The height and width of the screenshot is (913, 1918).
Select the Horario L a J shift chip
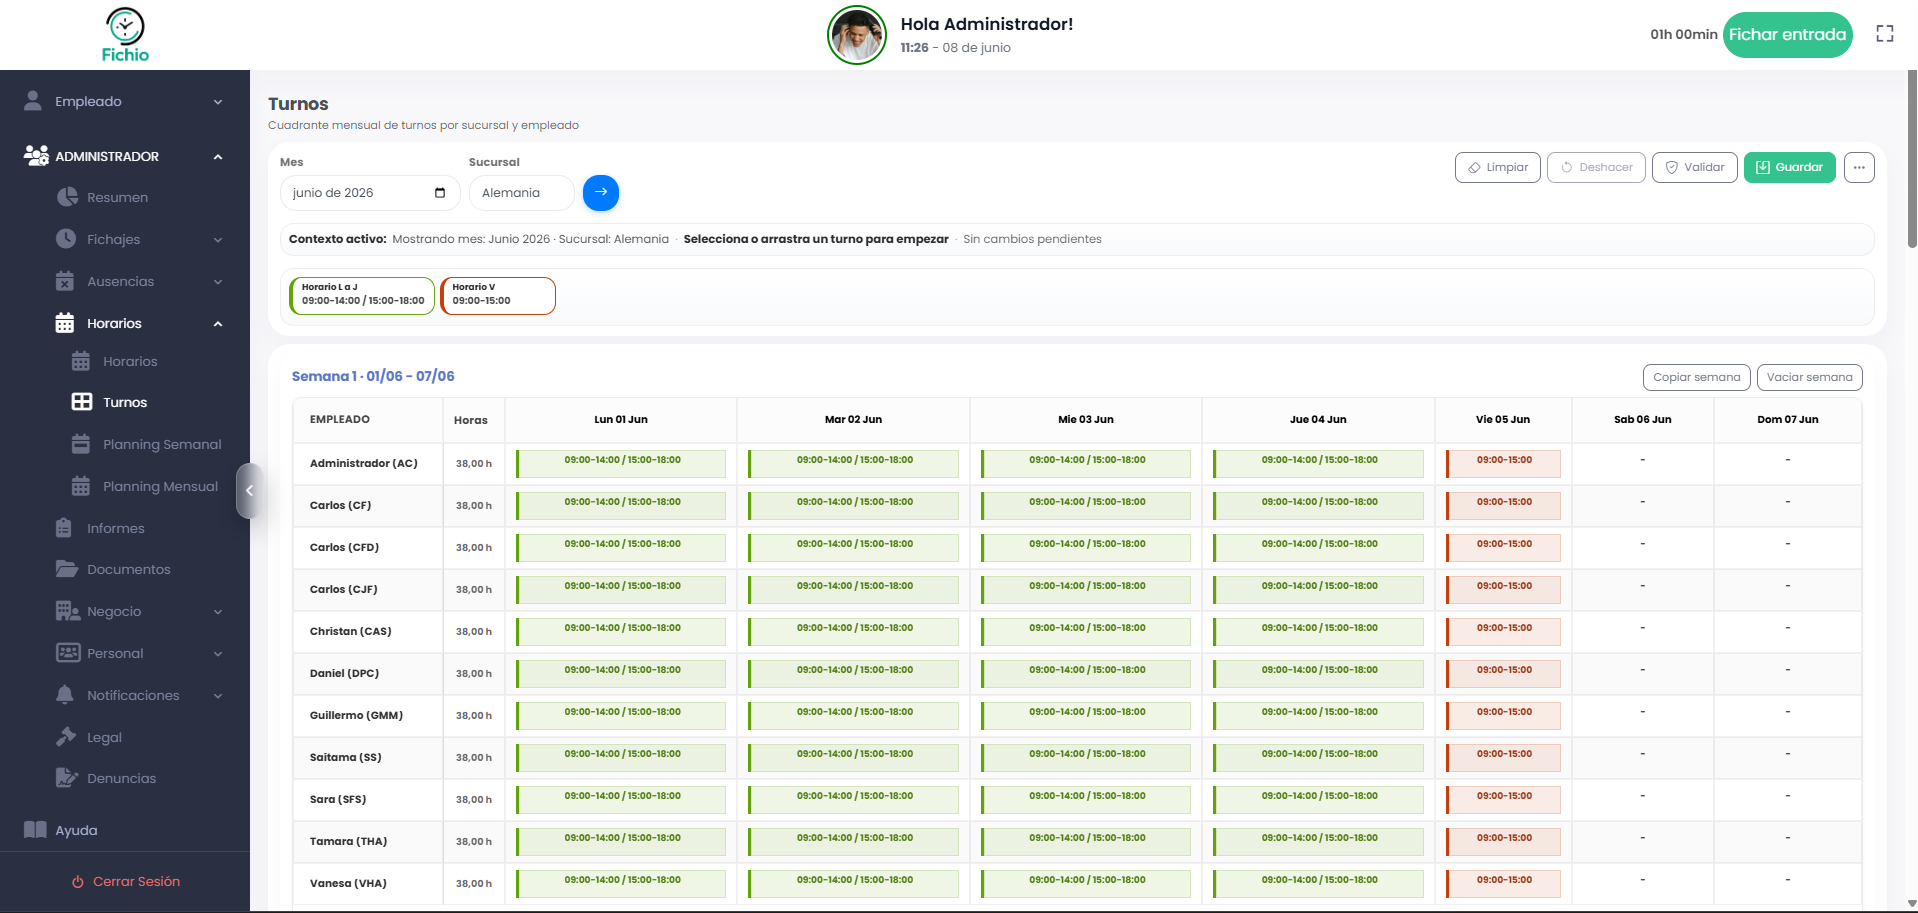point(362,296)
